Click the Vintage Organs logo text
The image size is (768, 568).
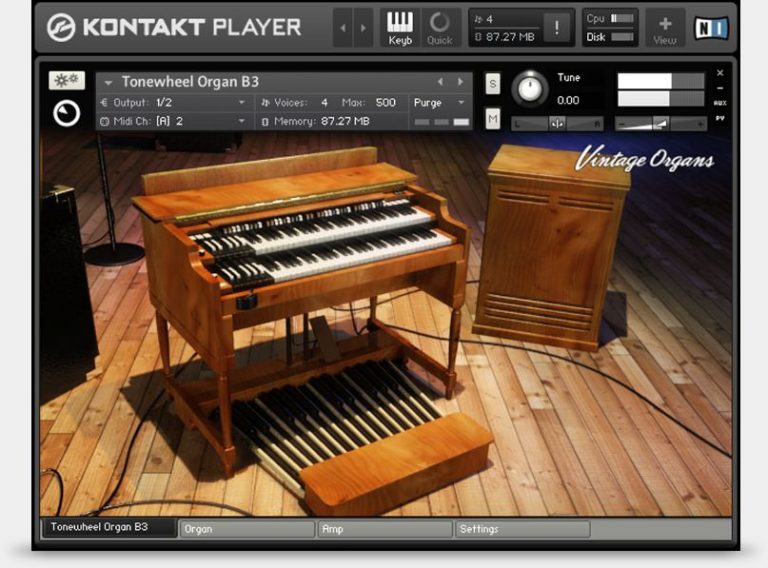point(644,160)
